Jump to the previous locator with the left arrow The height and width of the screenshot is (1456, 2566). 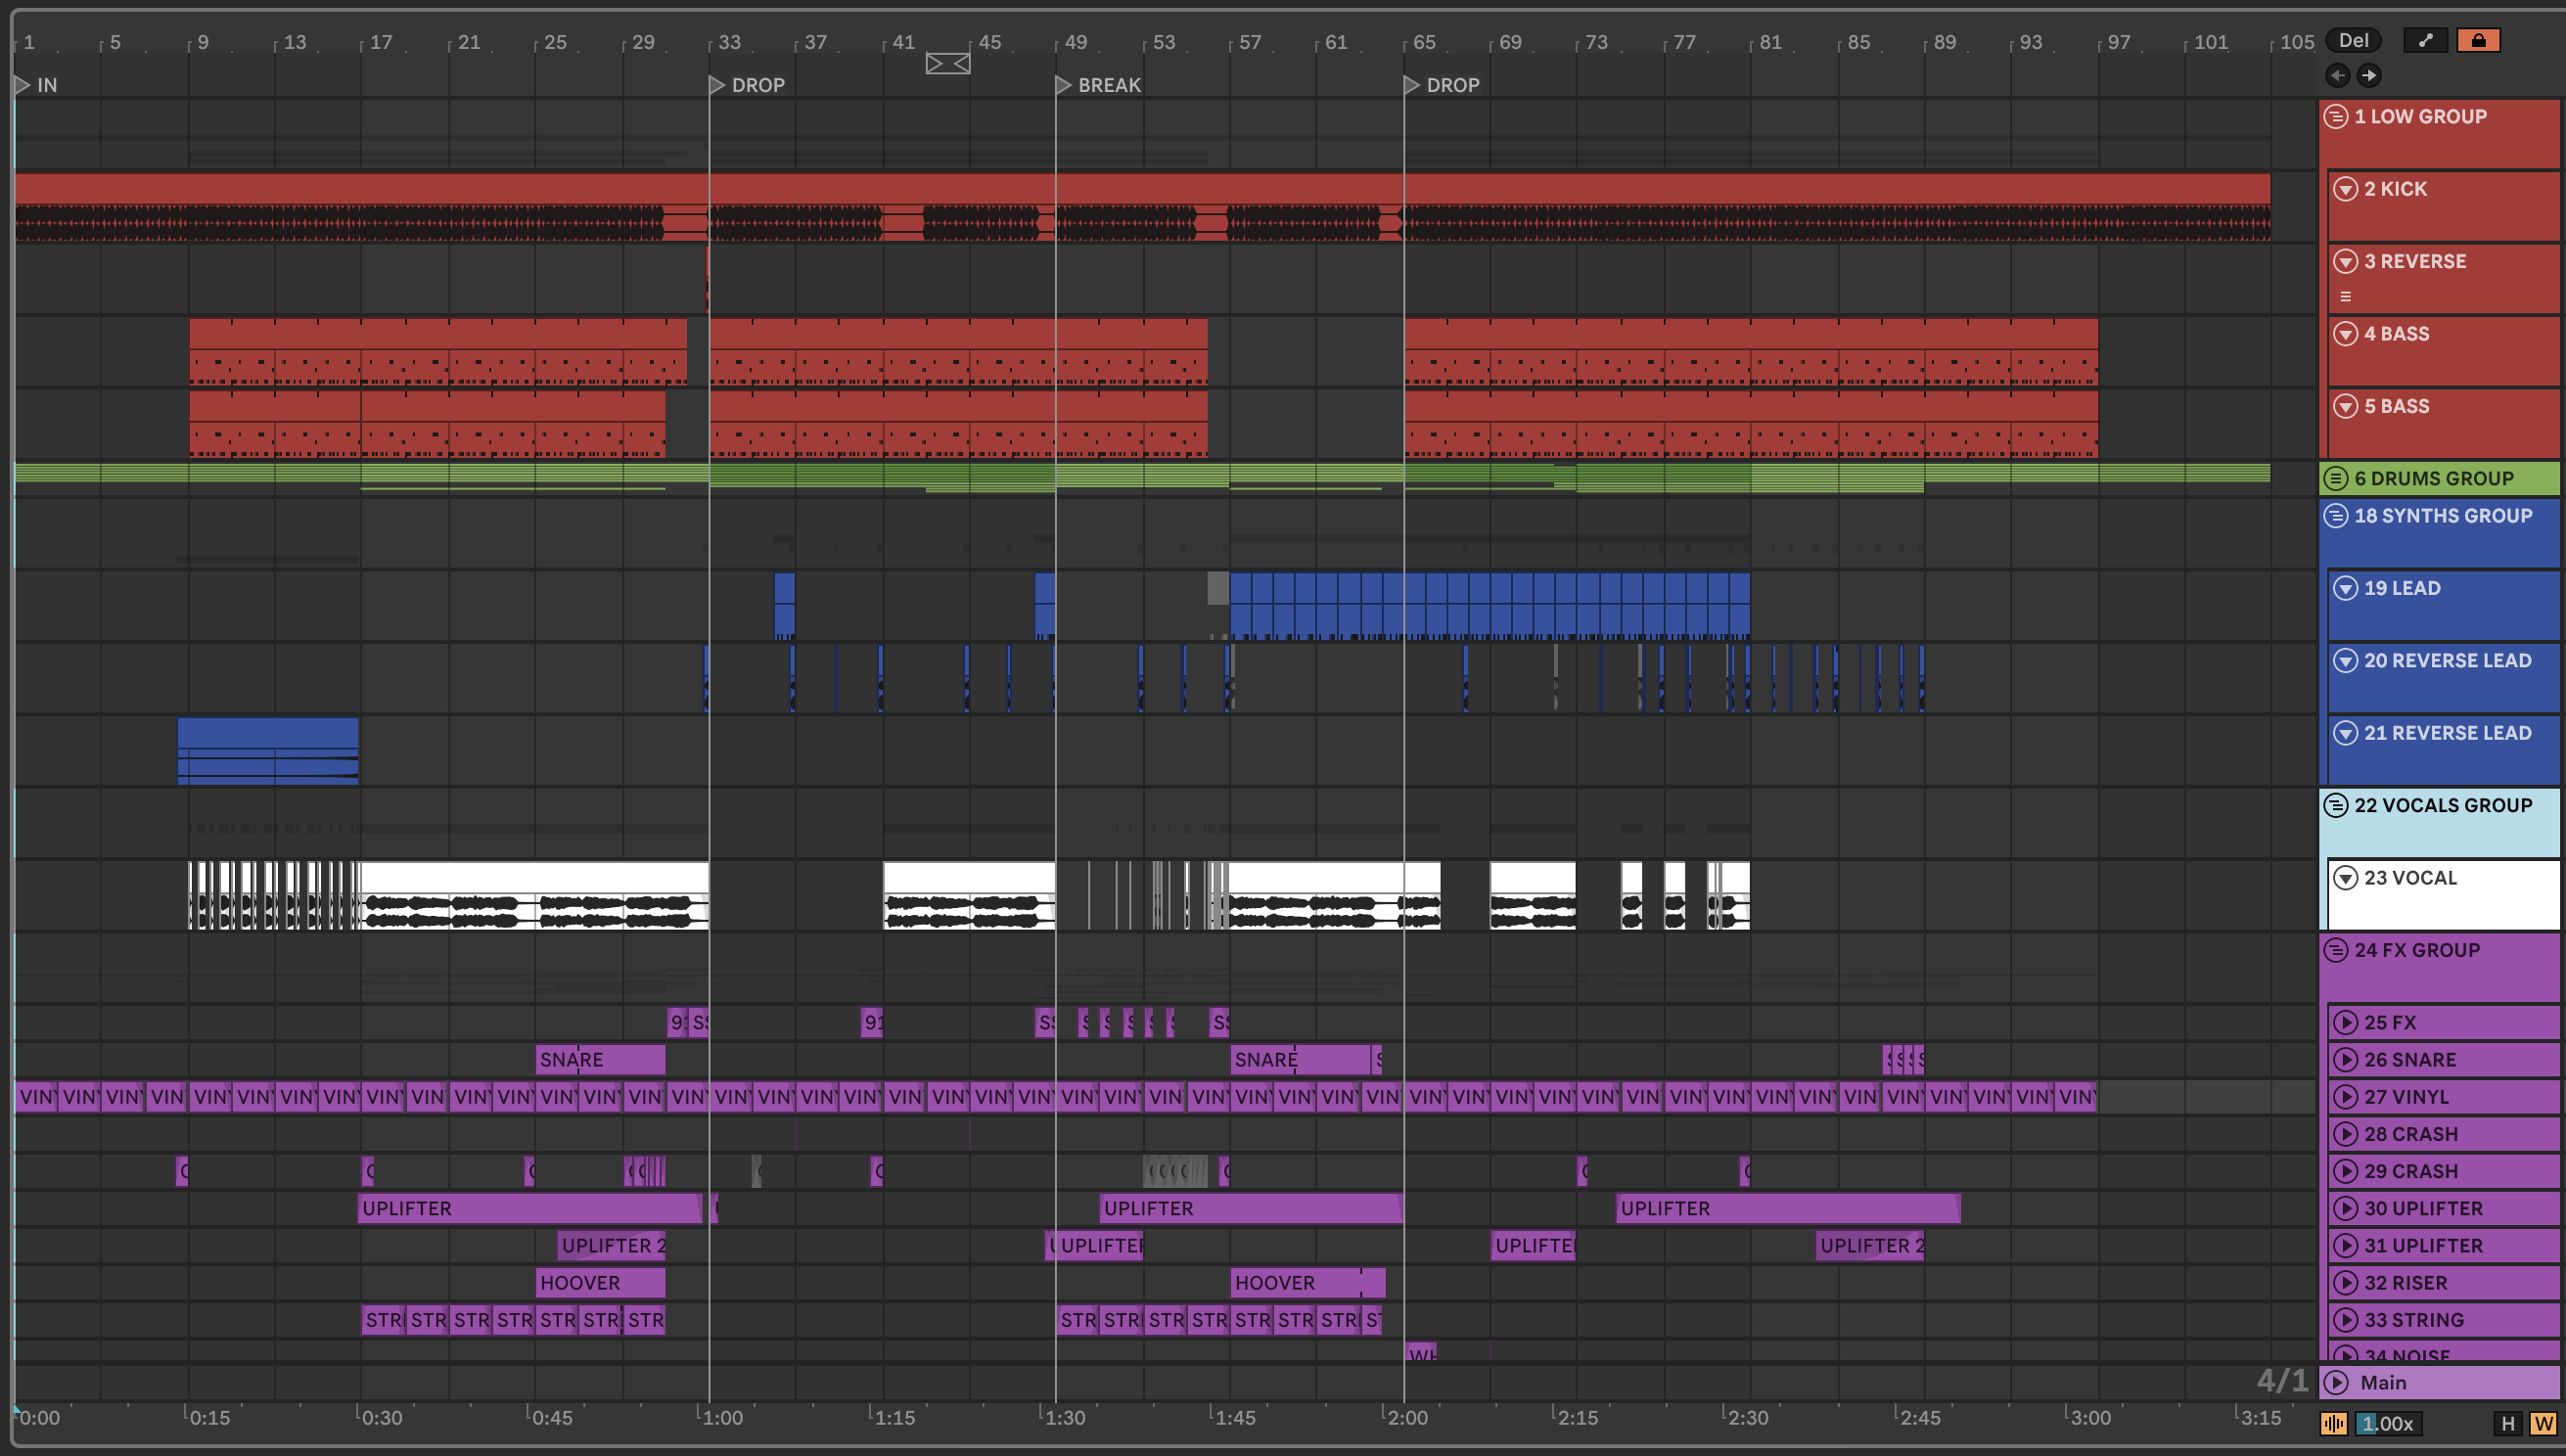(x=2337, y=75)
